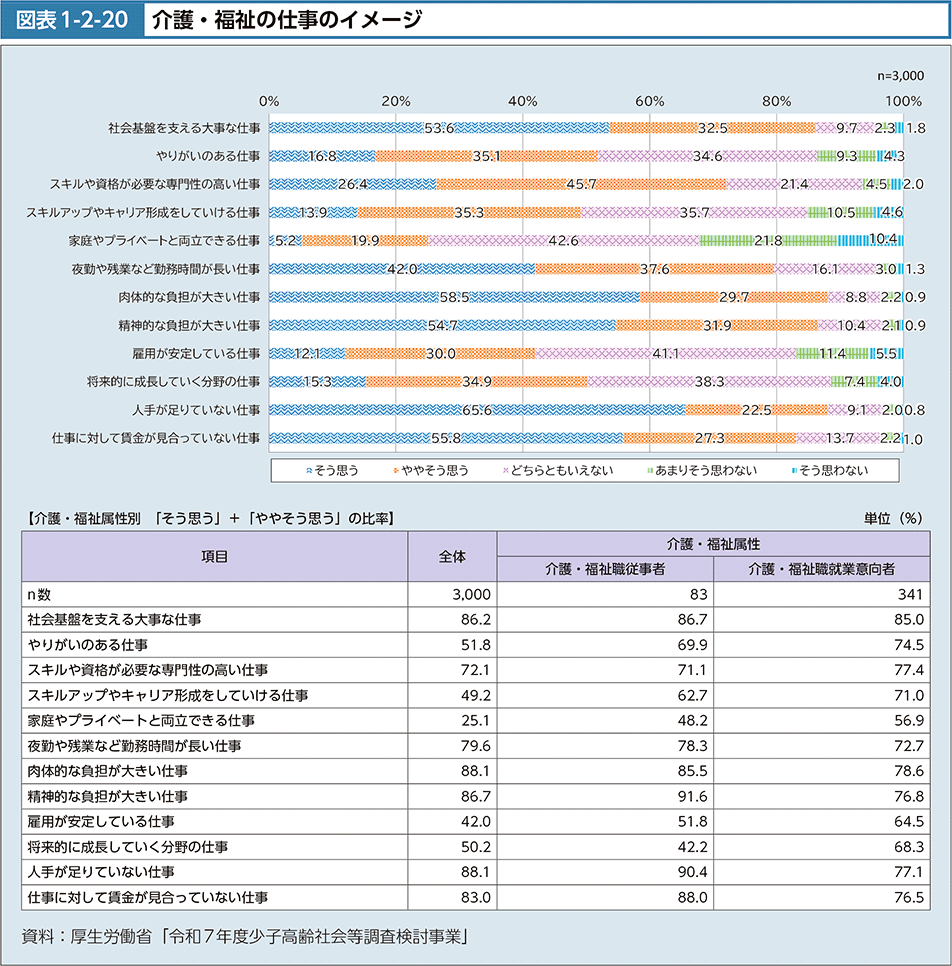952x966 pixels.
Task: Click the 60% axis label
Action: click(649, 101)
